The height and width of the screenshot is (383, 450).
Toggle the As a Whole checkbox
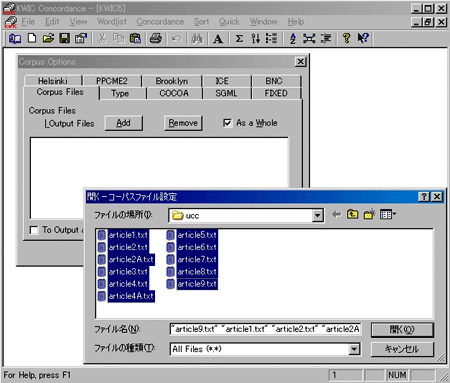coord(227,123)
